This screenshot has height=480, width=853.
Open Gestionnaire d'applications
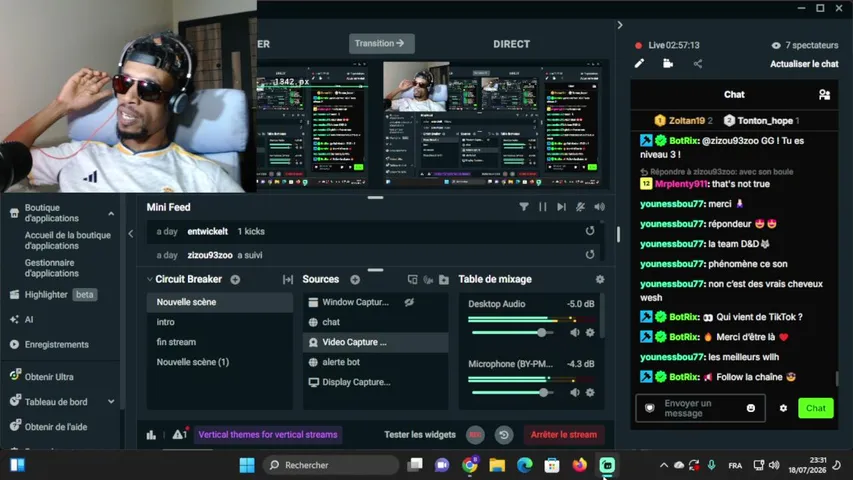click(x=52, y=268)
